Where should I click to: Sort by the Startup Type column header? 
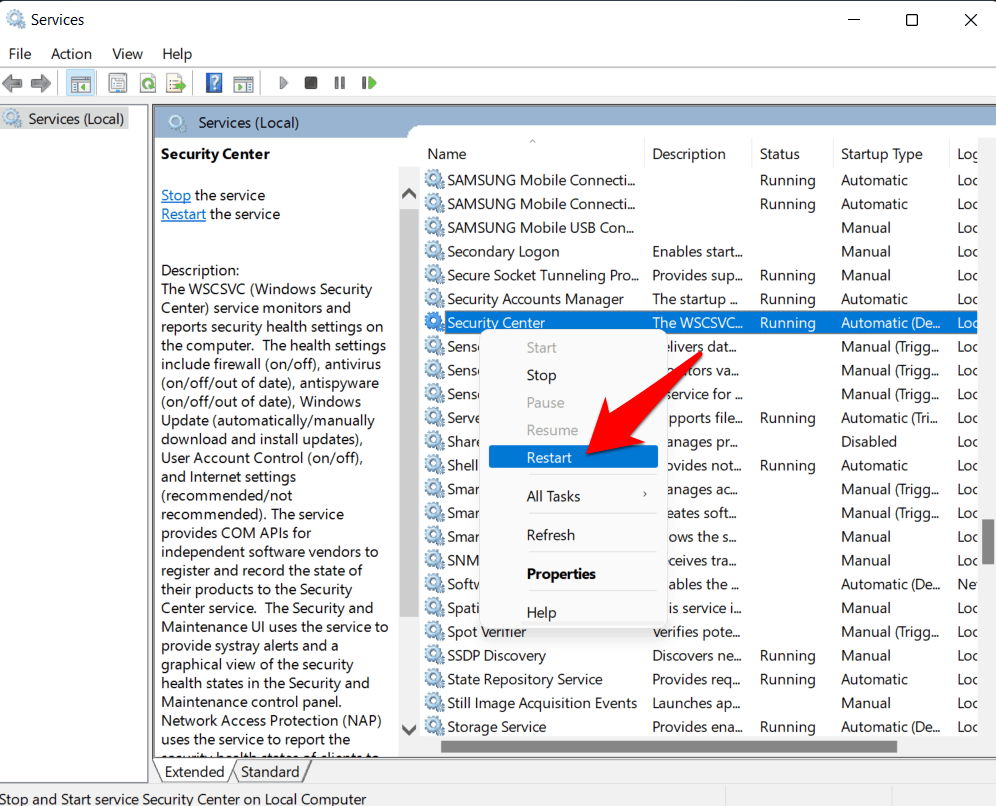tap(881, 154)
